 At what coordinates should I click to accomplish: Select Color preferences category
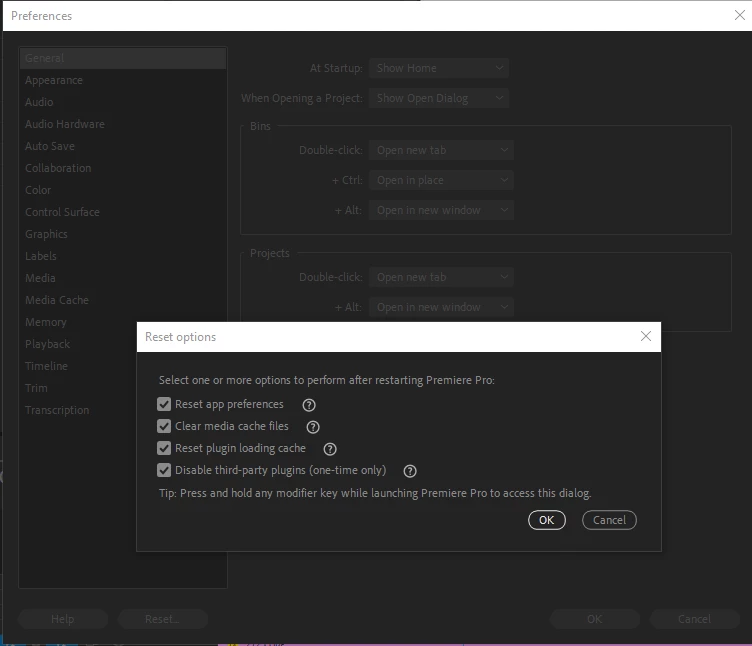click(123, 190)
